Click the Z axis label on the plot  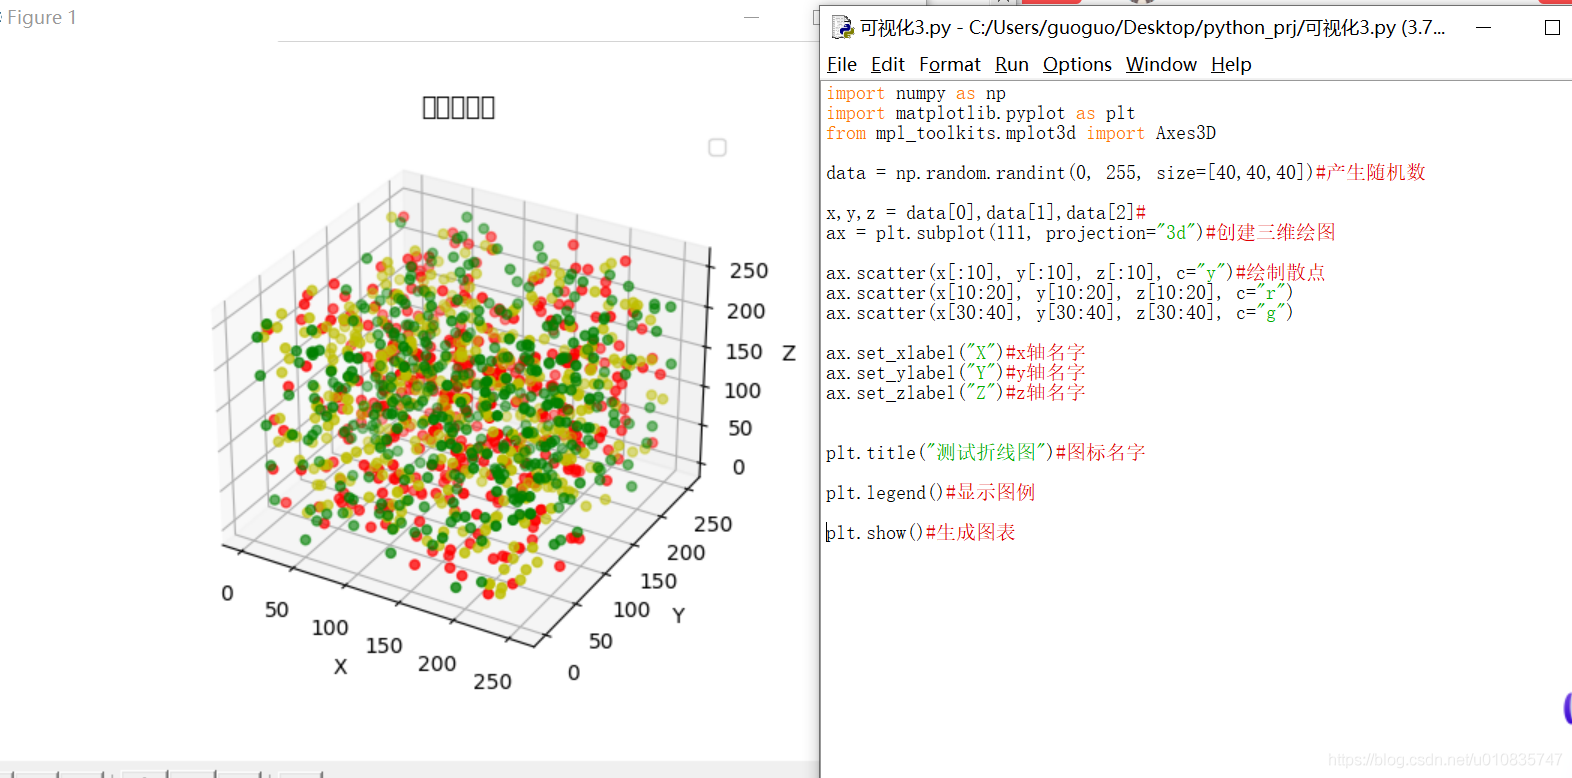(789, 353)
